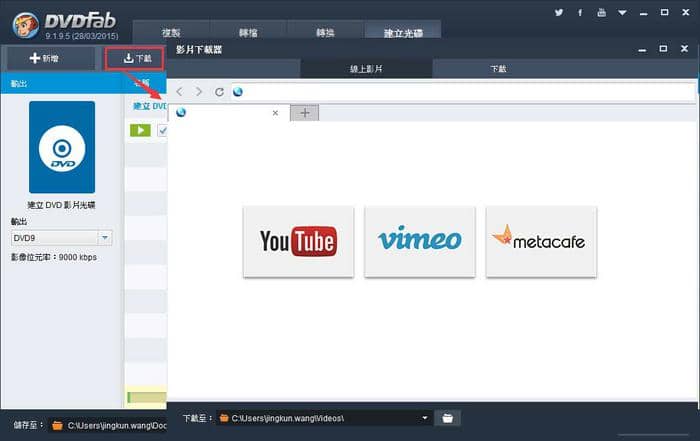
Task: Expand the download path dropdown
Action: pyautogui.click(x=425, y=418)
